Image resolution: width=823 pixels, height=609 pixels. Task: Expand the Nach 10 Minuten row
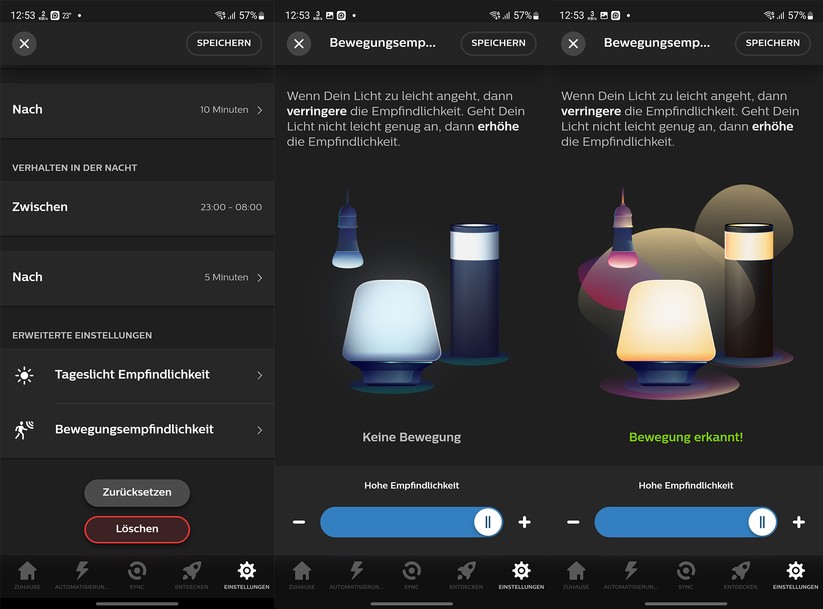[x=137, y=109]
